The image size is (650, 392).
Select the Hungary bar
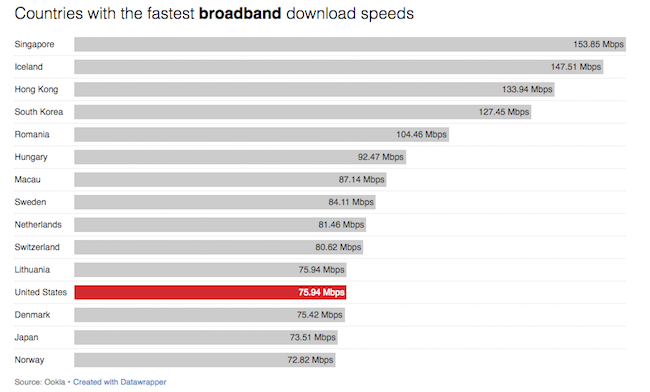click(x=240, y=157)
